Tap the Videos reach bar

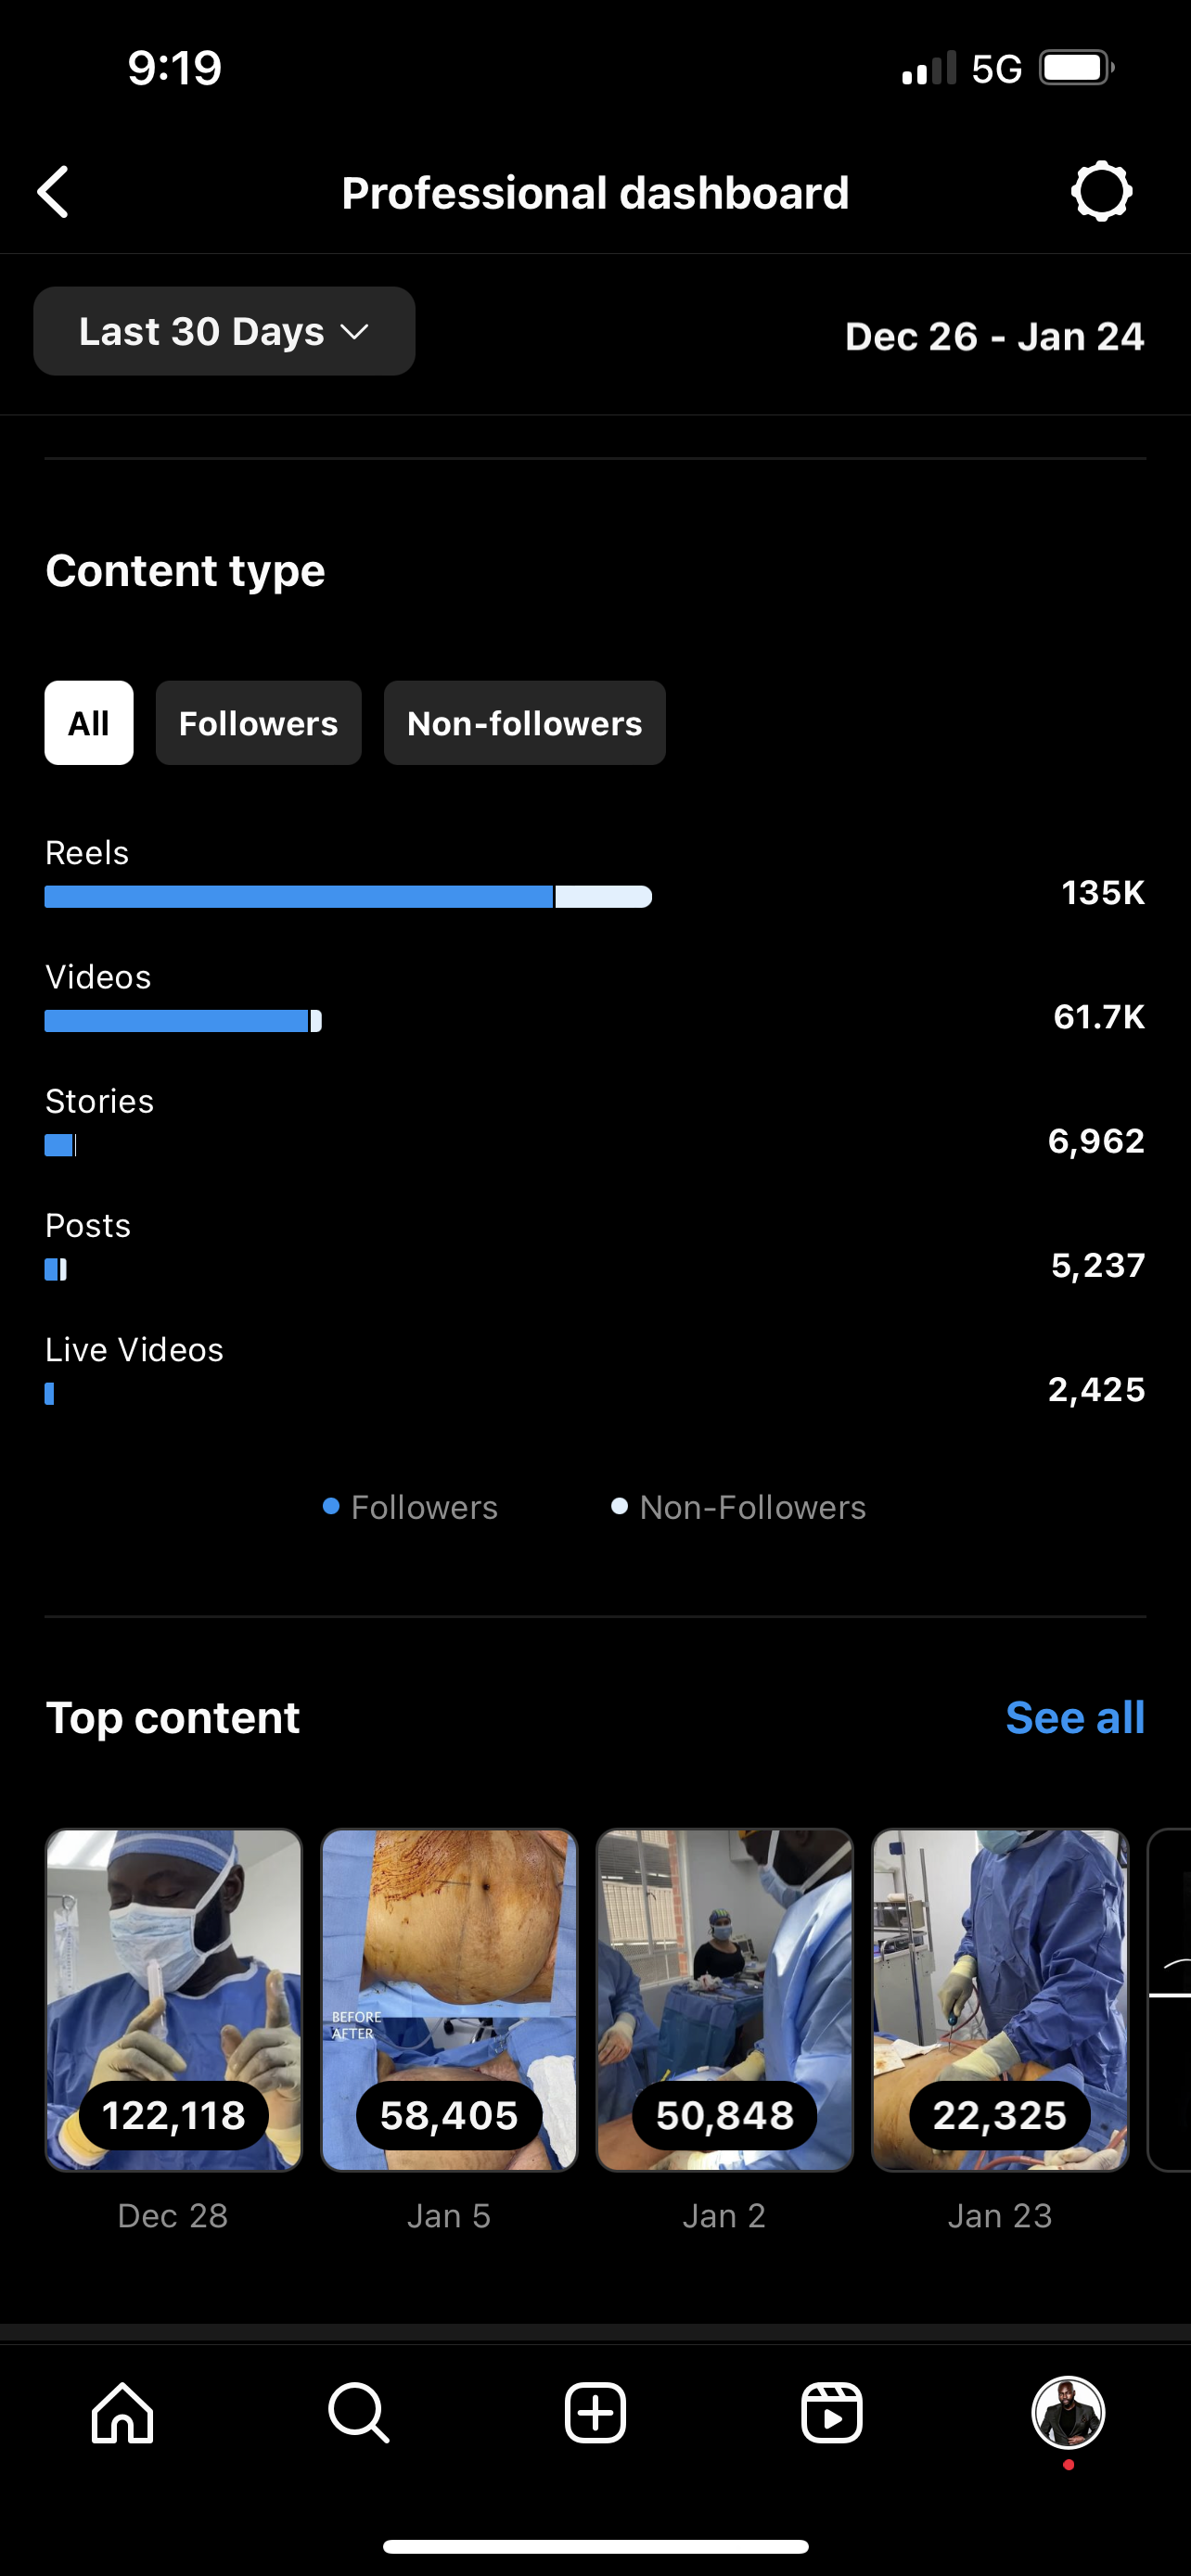coord(183,1021)
